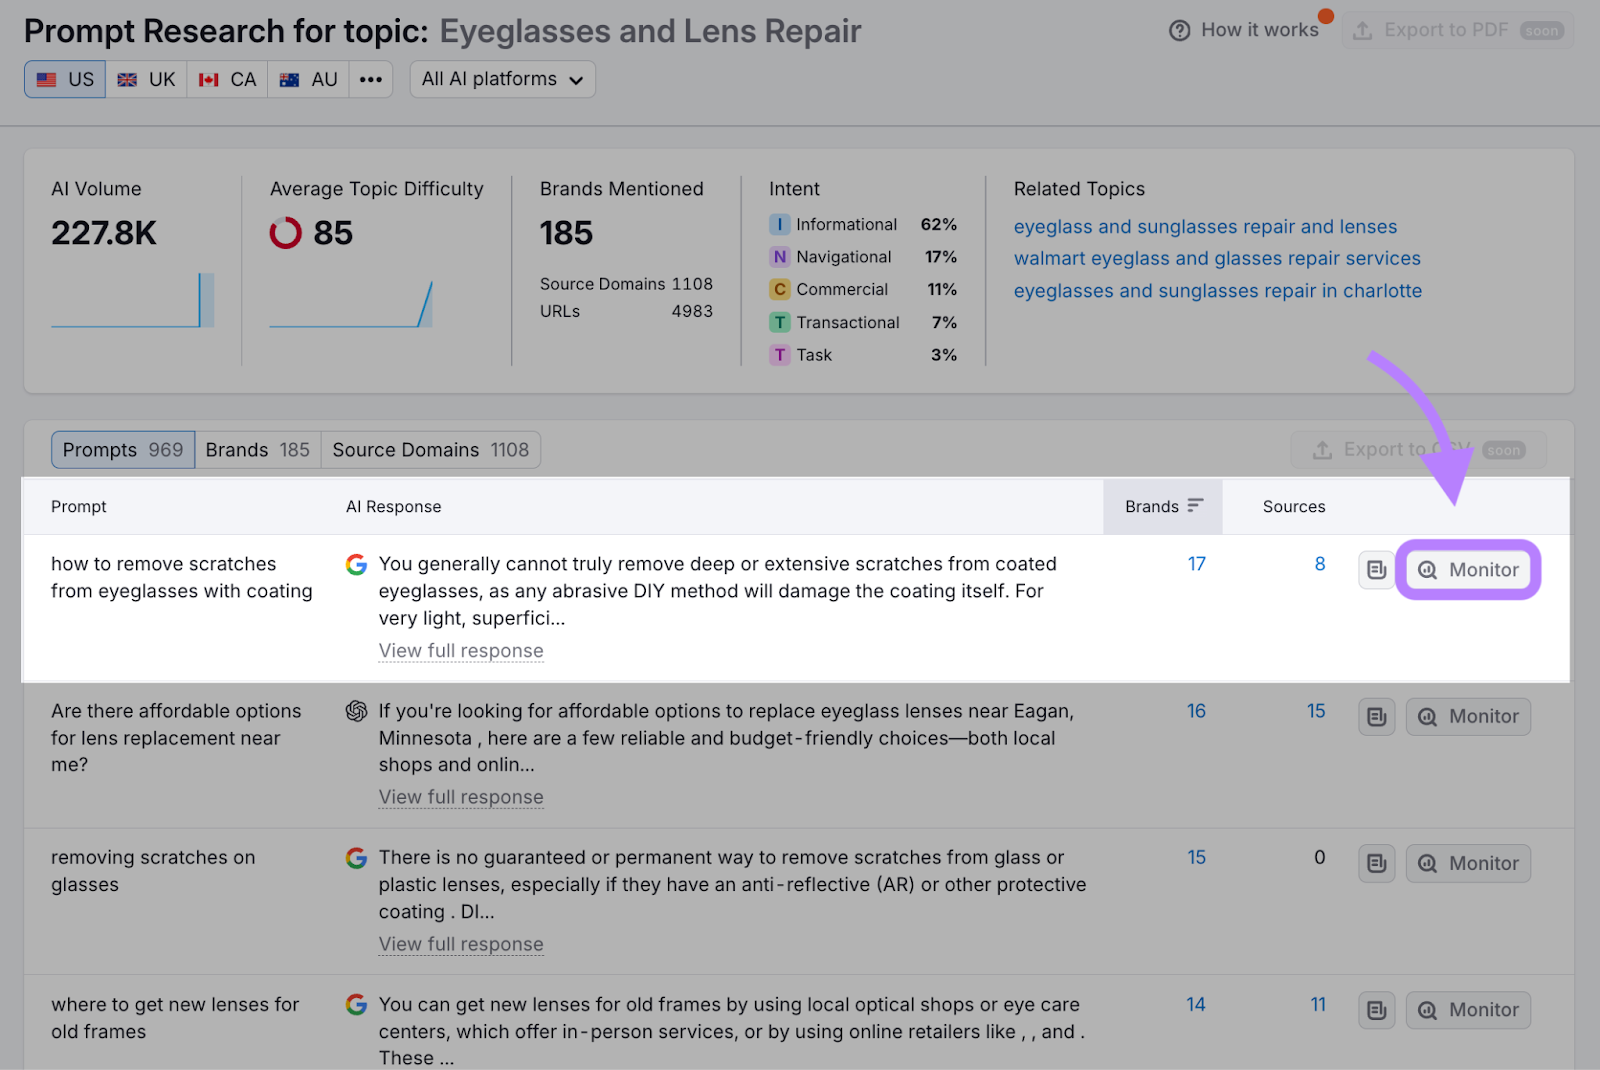This screenshot has width=1600, height=1070.
Task: Enable the CA location filter
Action: tap(226, 79)
